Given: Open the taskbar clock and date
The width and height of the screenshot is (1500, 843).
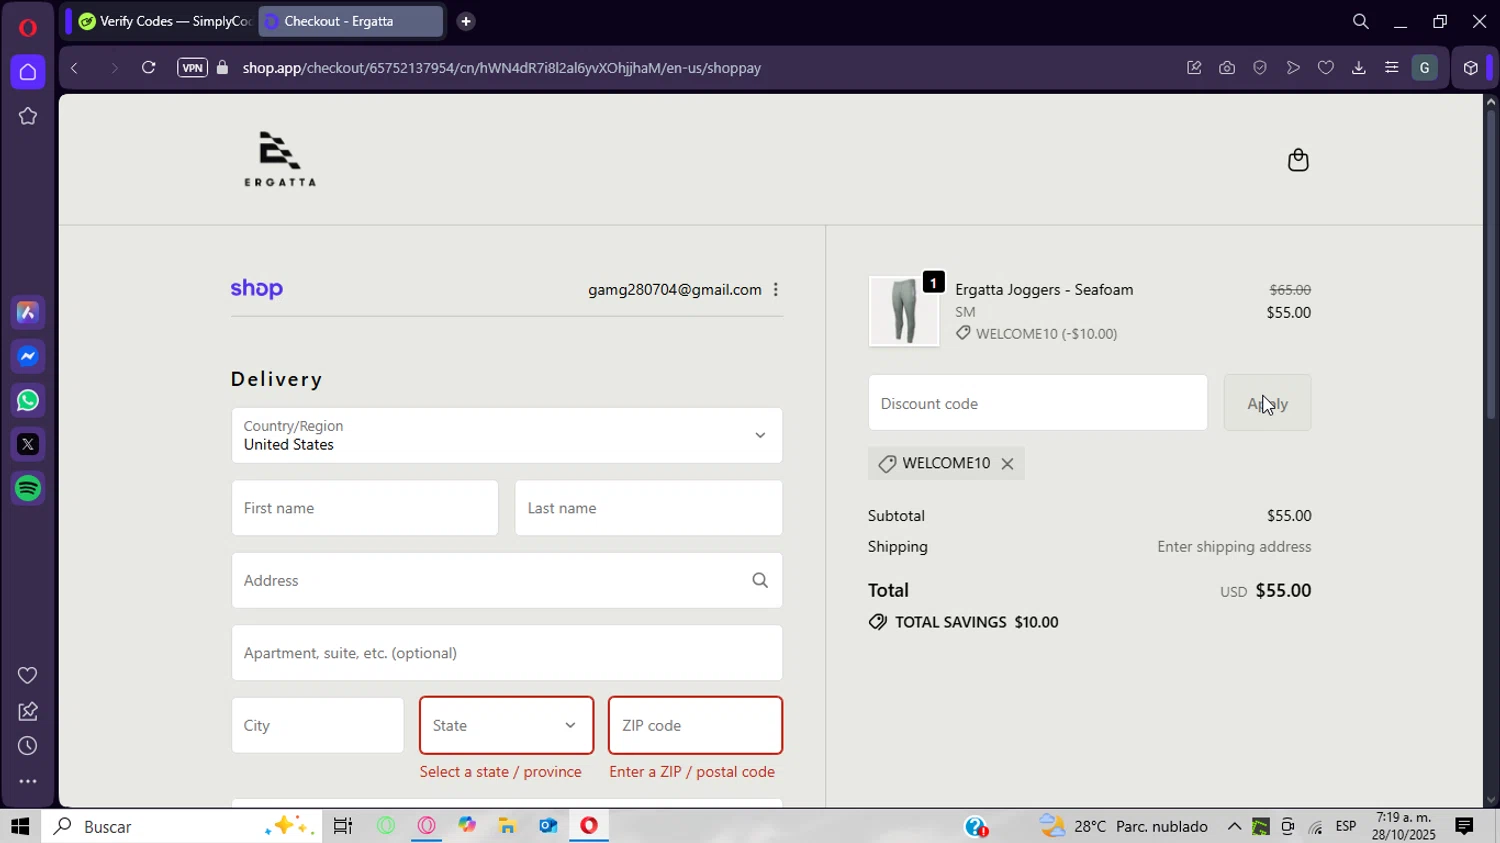Looking at the screenshot, I should pos(1404,826).
